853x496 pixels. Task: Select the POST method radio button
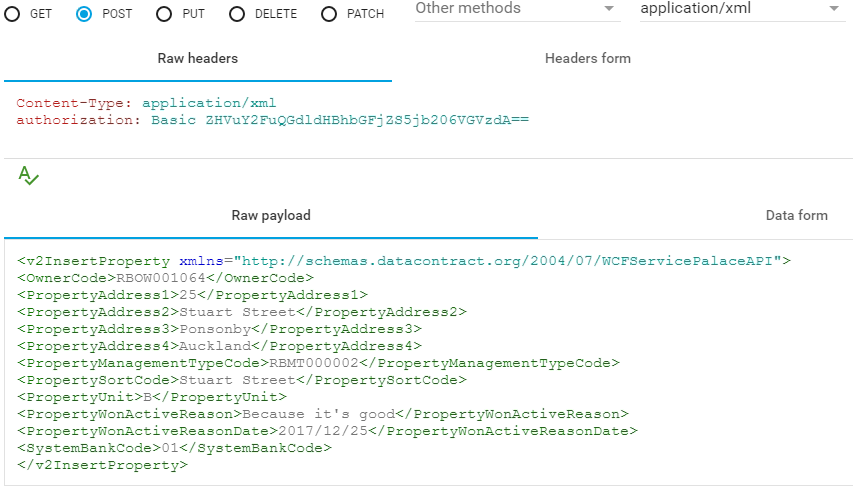click(84, 14)
